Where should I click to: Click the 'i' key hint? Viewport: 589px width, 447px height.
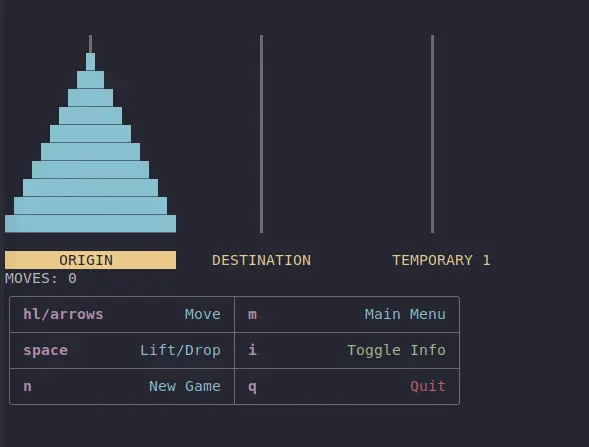coord(252,350)
